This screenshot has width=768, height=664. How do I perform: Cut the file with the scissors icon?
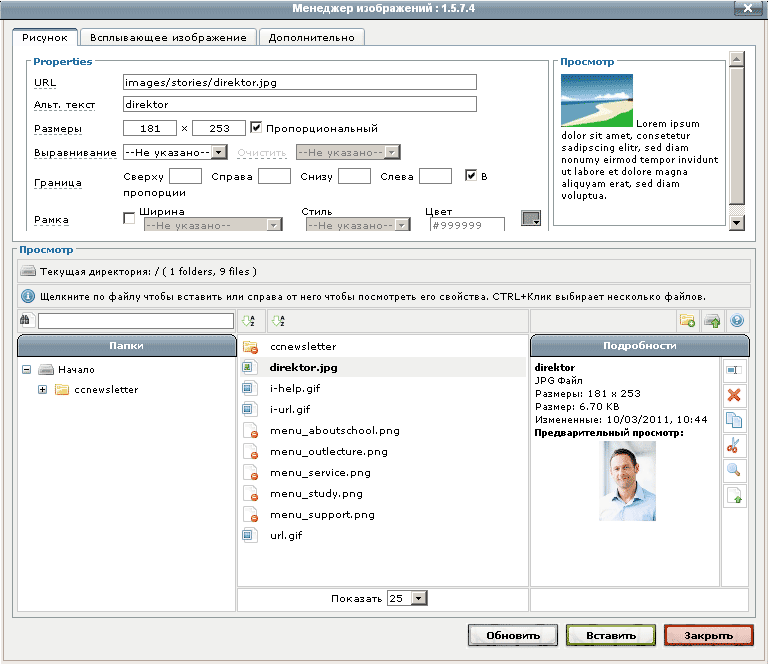pos(735,445)
